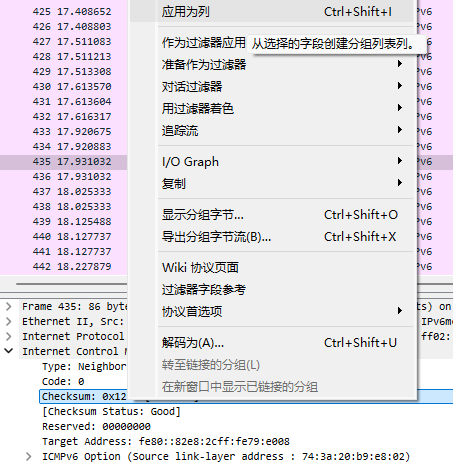453x465 pixels.
Task: Select packet 440 at 18.127737
Action: [x=63, y=237]
